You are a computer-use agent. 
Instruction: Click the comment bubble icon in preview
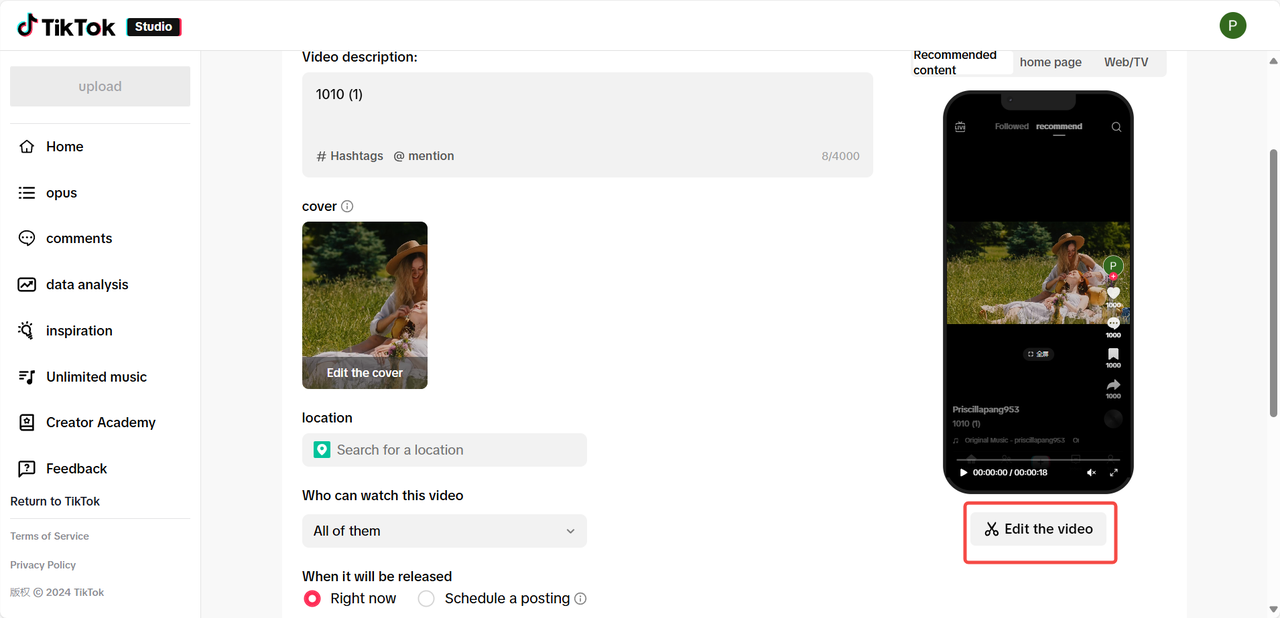(1113, 323)
